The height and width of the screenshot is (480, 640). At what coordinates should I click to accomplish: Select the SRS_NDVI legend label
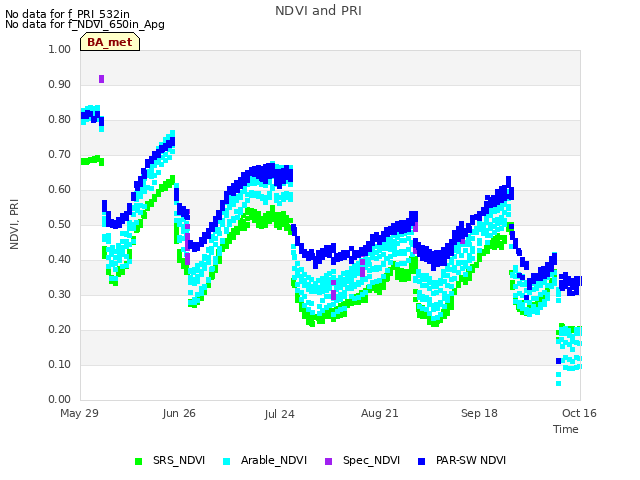[x=179, y=460]
